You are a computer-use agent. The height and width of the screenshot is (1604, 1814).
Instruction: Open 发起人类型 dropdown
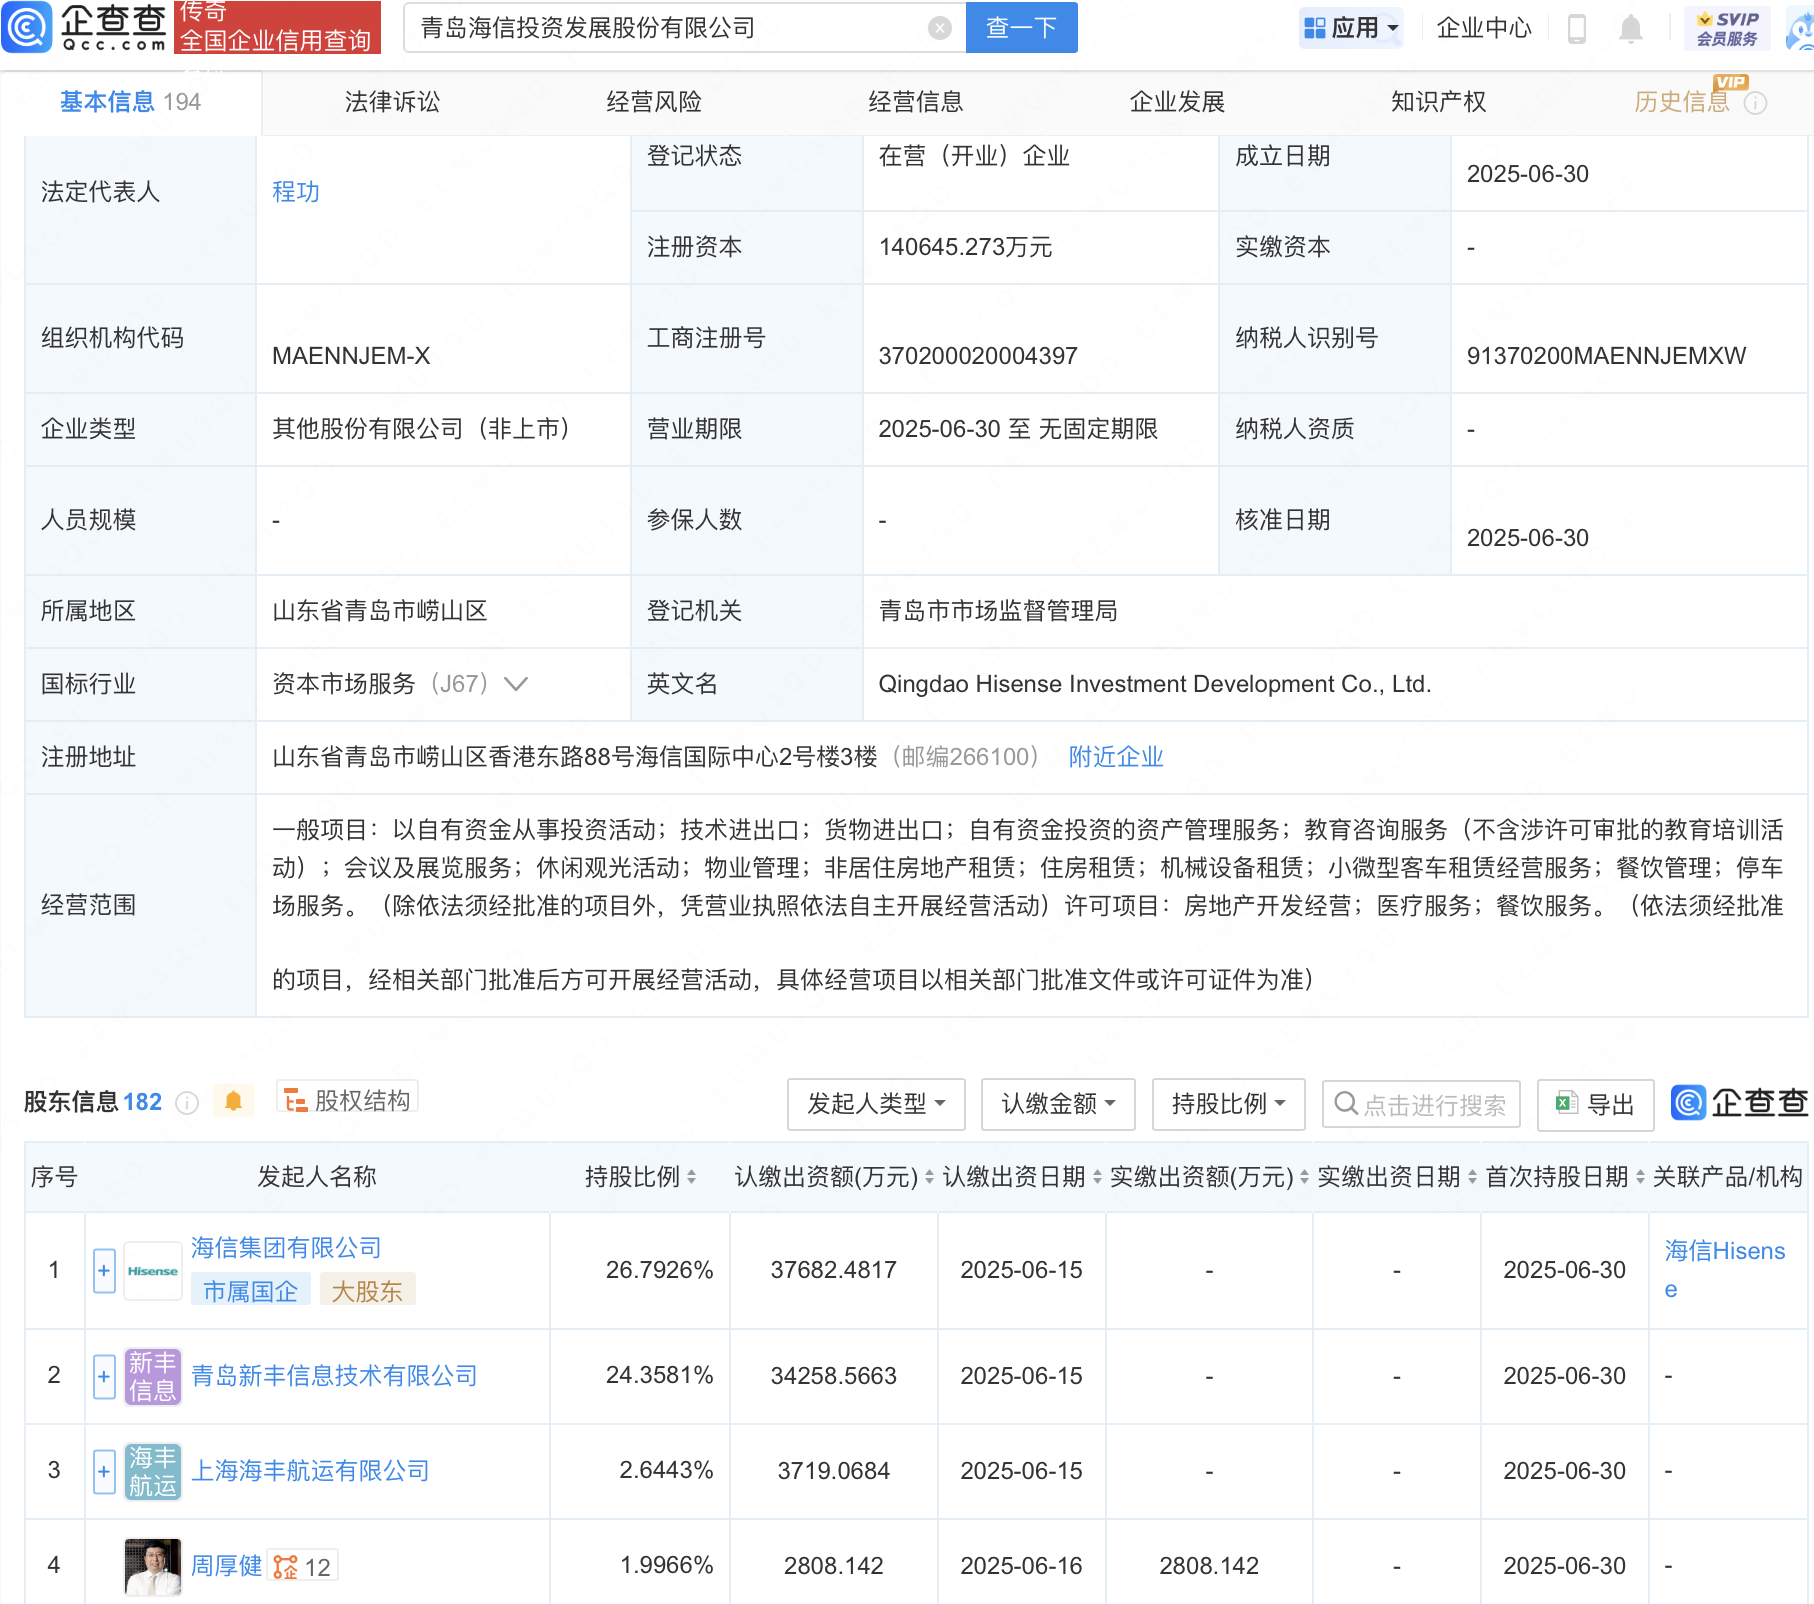[876, 1104]
